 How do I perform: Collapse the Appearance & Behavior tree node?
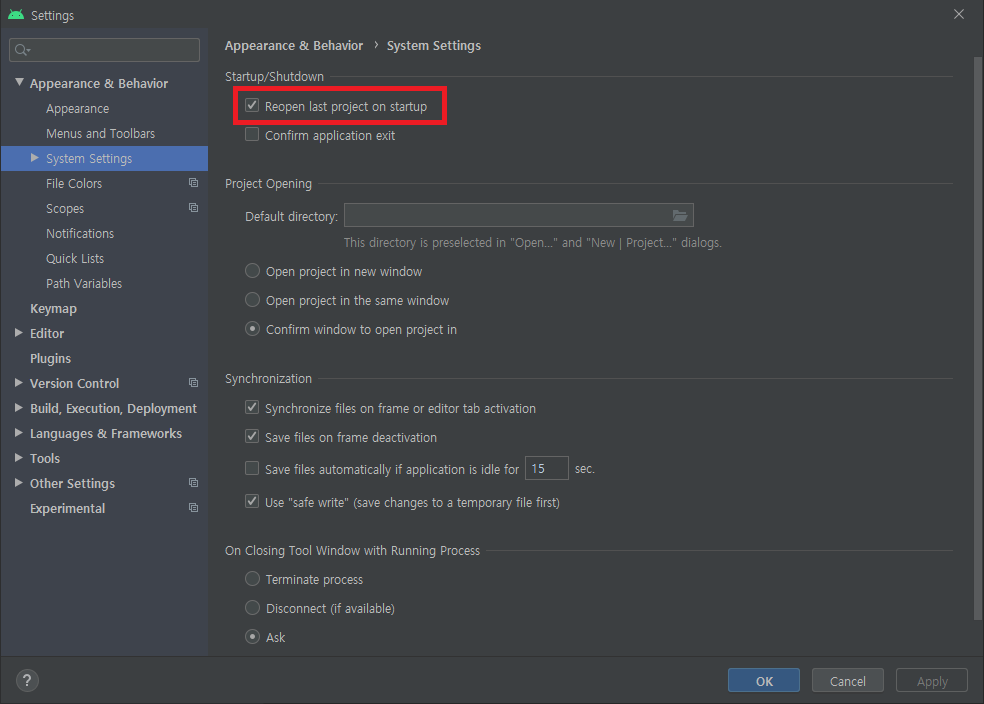tap(19, 82)
